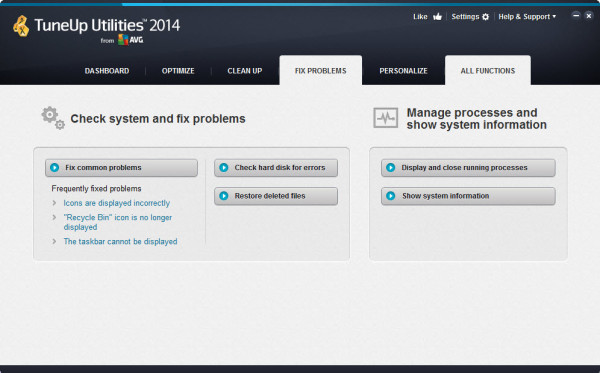The height and width of the screenshot is (373, 600).
Task: Open The taskbar cannot be displayed link
Action: [x=120, y=241]
